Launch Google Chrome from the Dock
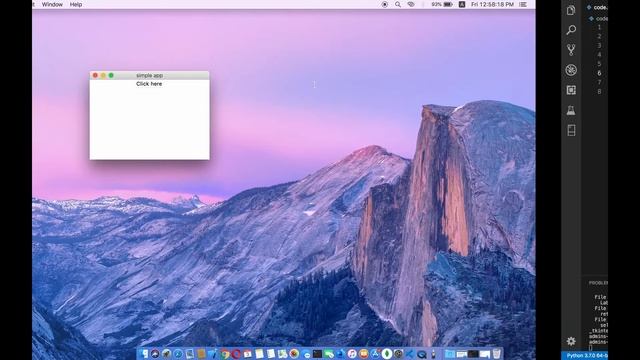640x360 pixels. click(x=224, y=354)
